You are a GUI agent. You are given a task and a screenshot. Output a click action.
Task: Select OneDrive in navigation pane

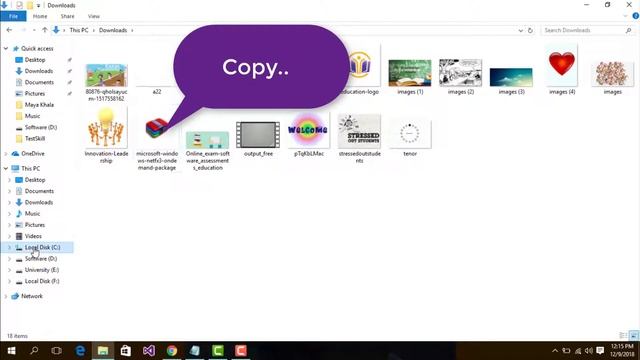[x=33, y=154]
